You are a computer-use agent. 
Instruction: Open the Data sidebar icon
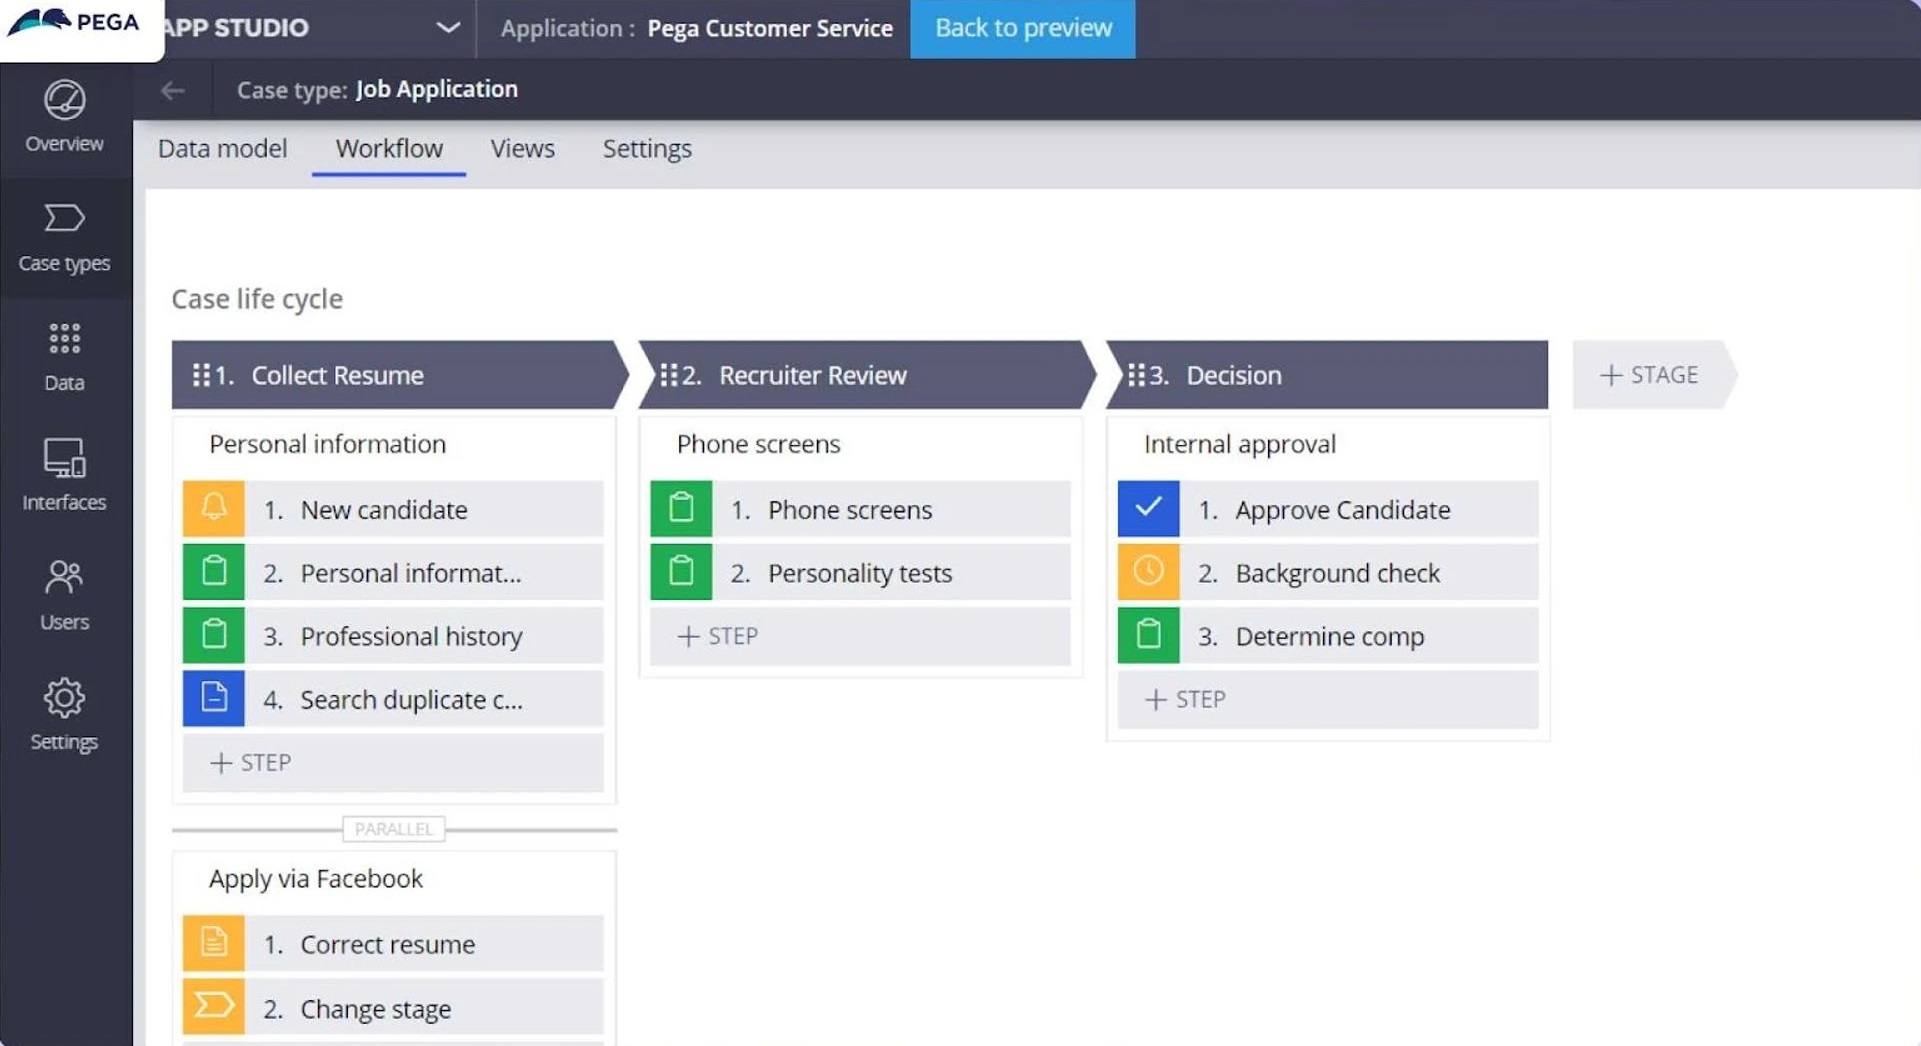coord(64,357)
